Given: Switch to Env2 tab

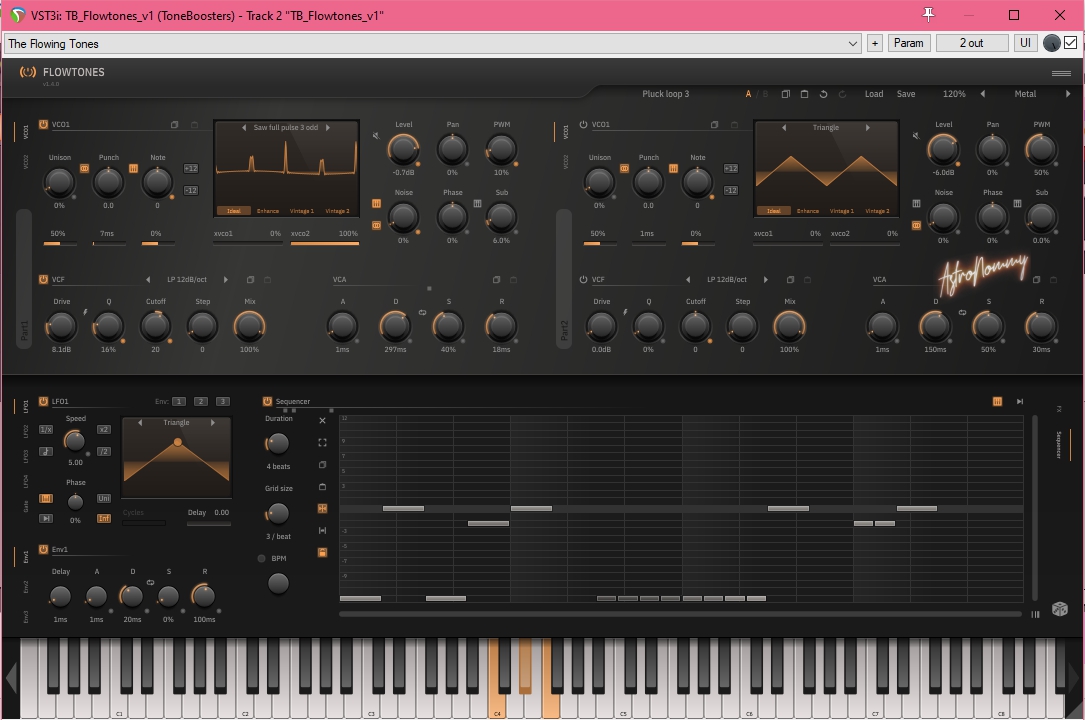Looking at the screenshot, I should pos(26,587).
